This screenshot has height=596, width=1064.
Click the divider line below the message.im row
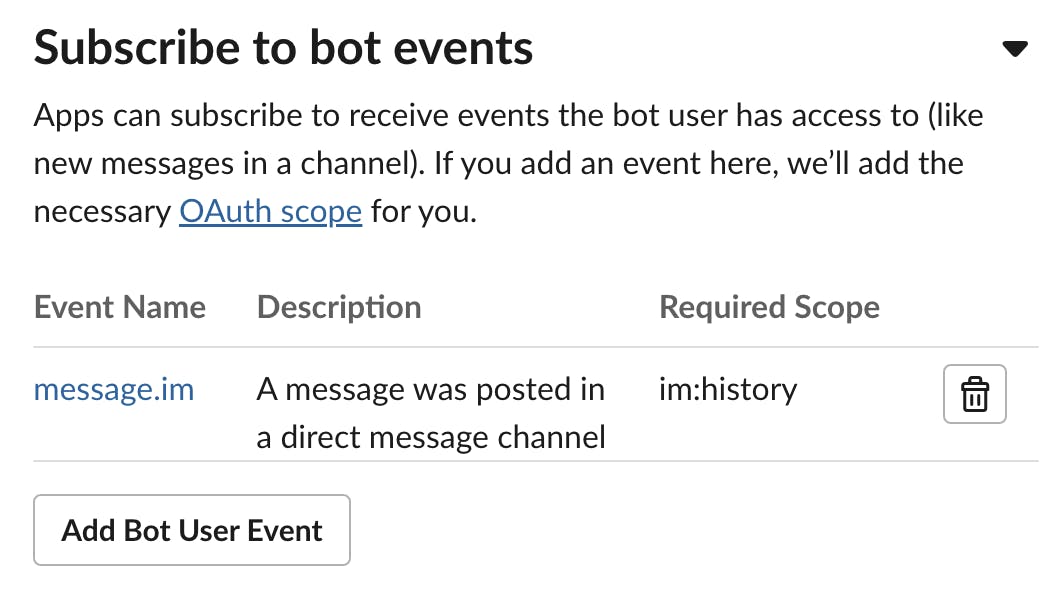[536, 461]
